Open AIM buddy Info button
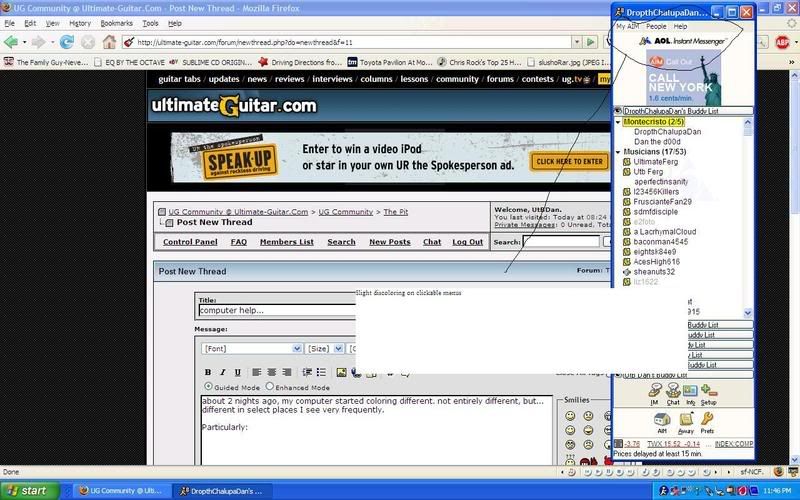The height and width of the screenshot is (500, 800). [690, 394]
